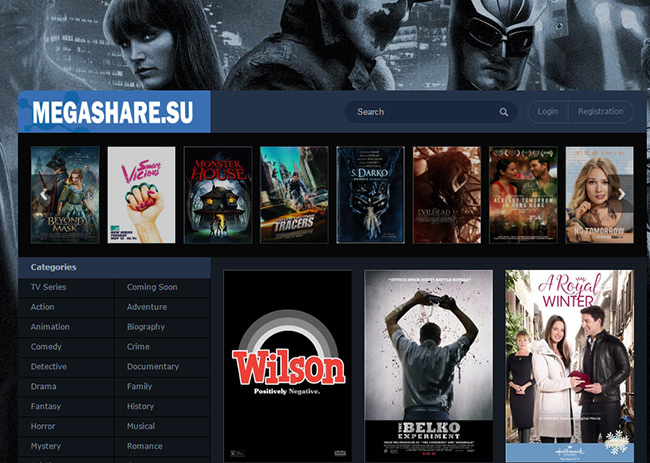Select the Biography category
The height and width of the screenshot is (463, 650).
[x=162, y=327]
